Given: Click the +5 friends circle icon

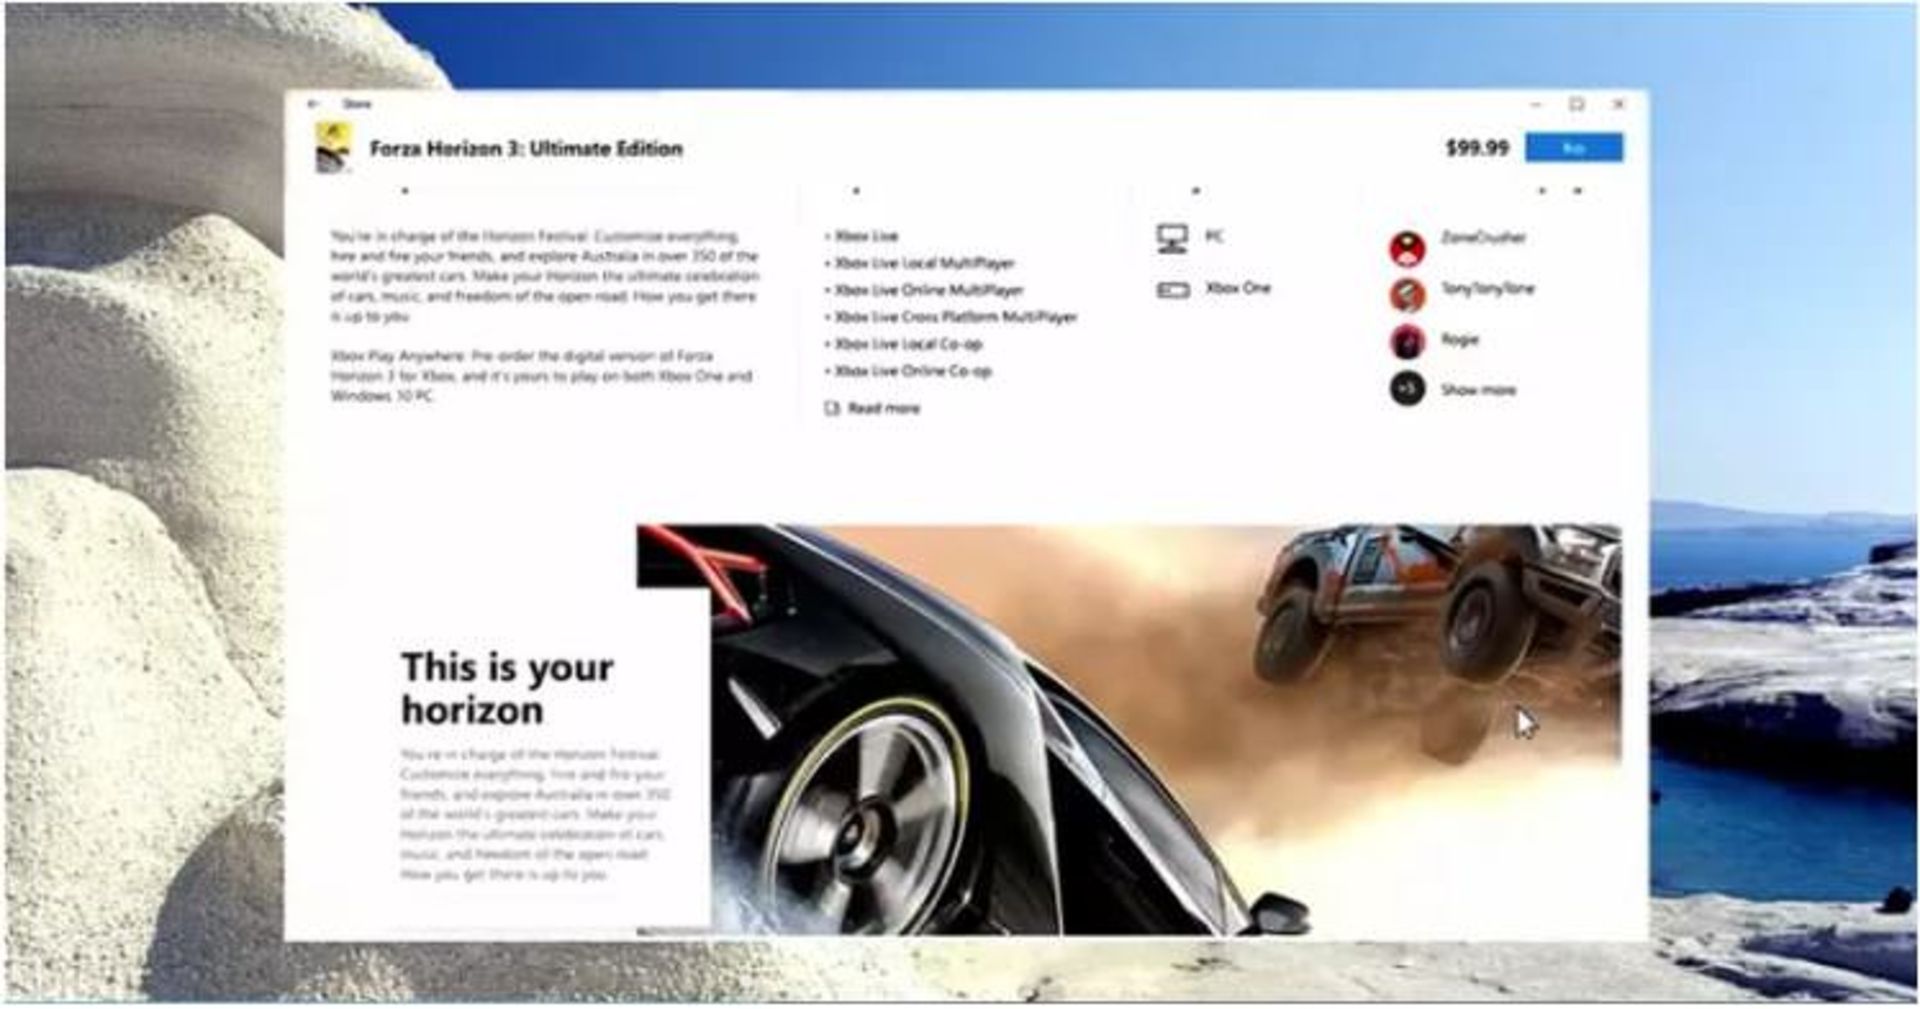Looking at the screenshot, I should coord(1407,388).
